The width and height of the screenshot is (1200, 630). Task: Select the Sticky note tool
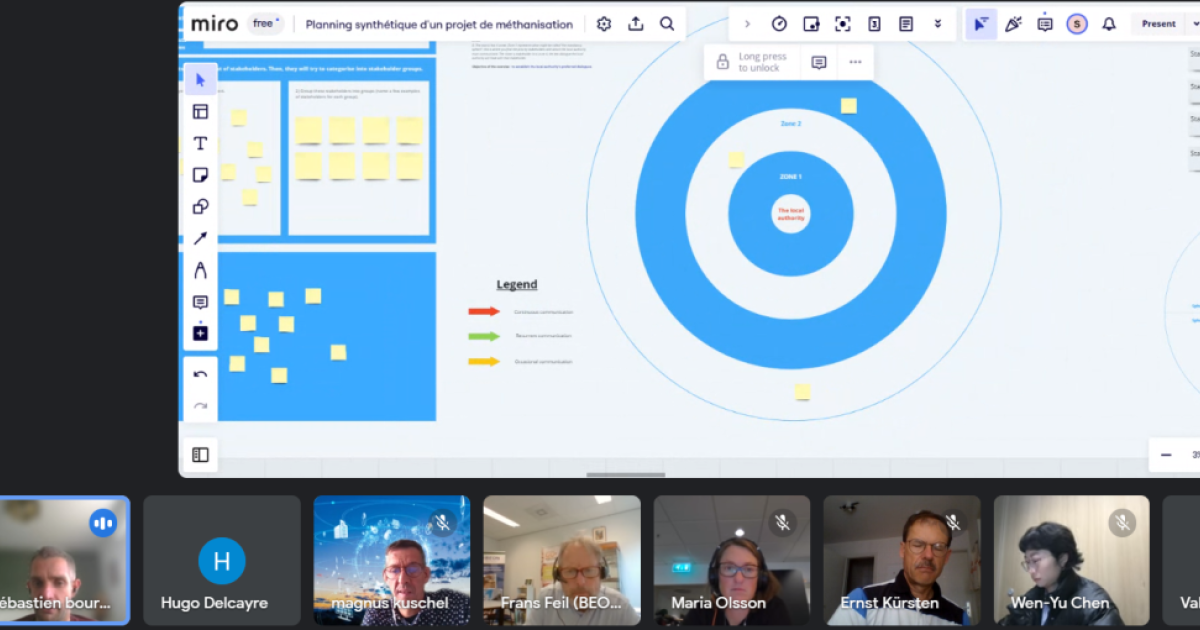[x=200, y=175]
